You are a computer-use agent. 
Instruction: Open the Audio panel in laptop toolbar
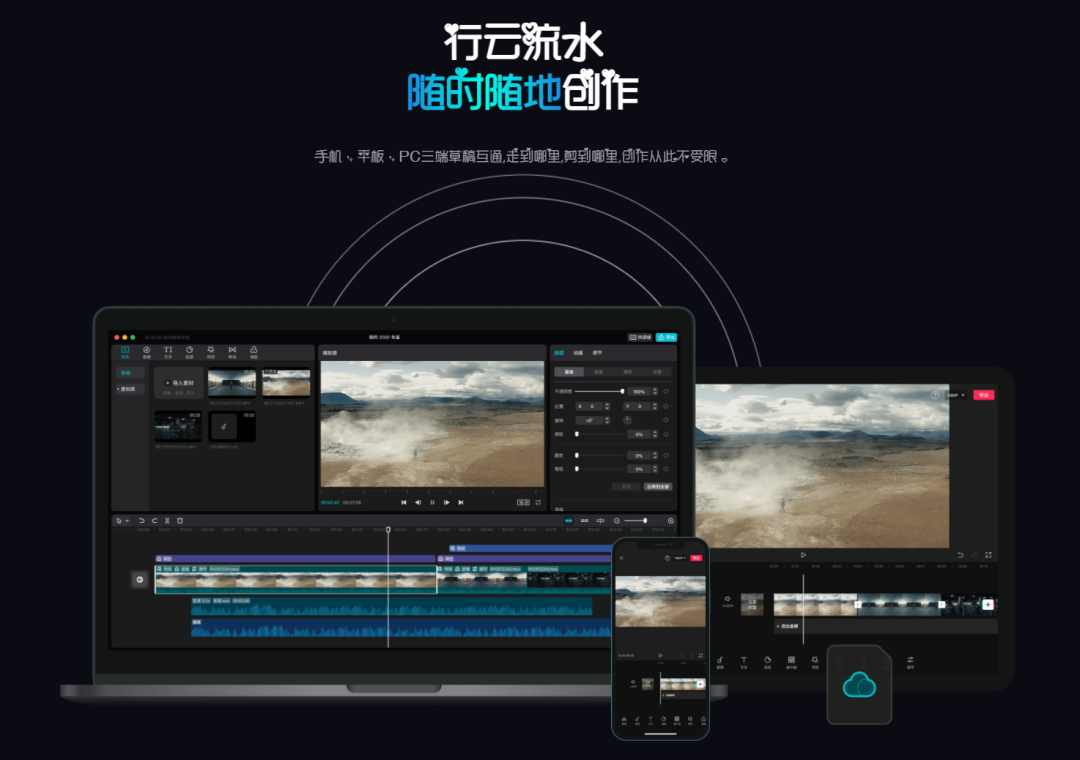[x=147, y=351]
